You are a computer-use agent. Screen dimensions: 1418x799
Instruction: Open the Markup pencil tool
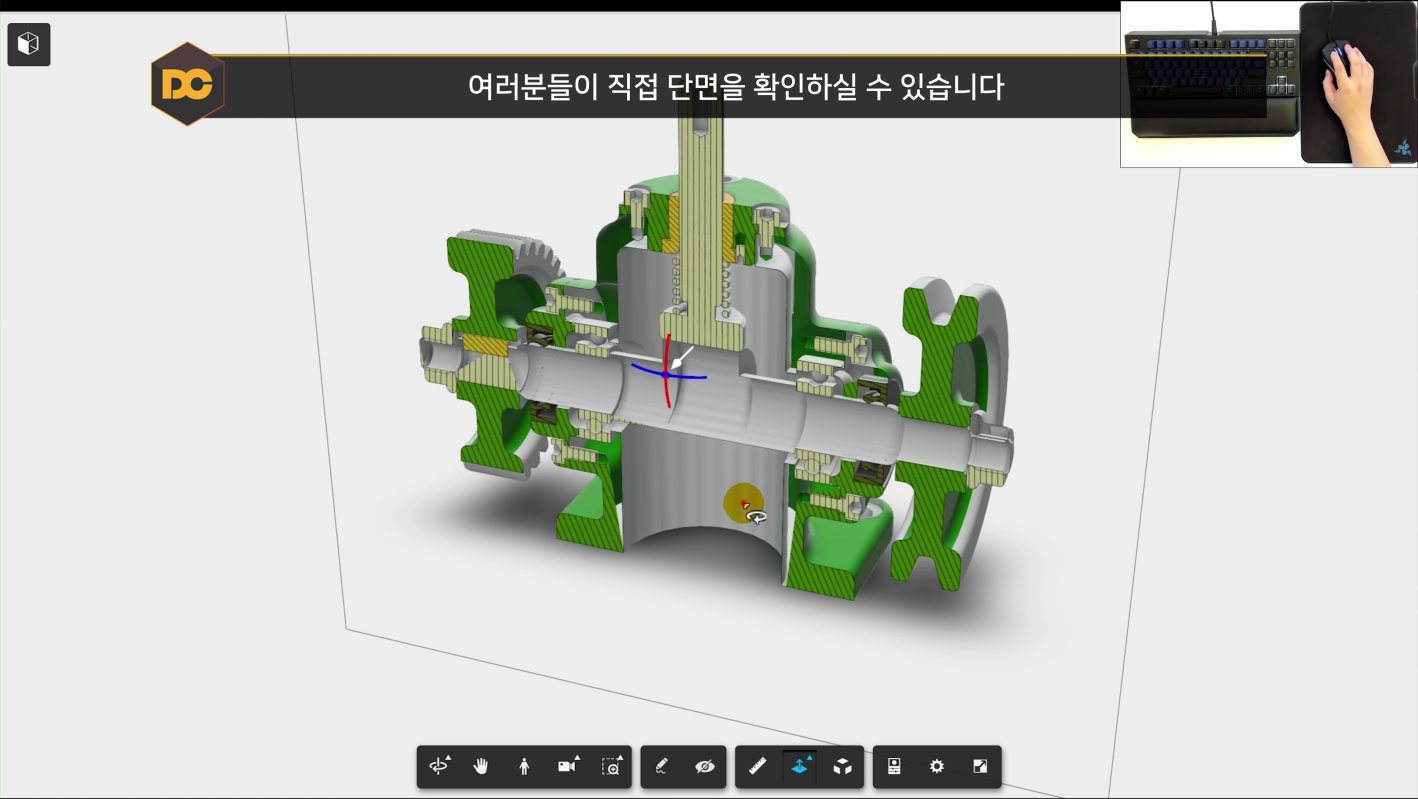[x=661, y=766]
